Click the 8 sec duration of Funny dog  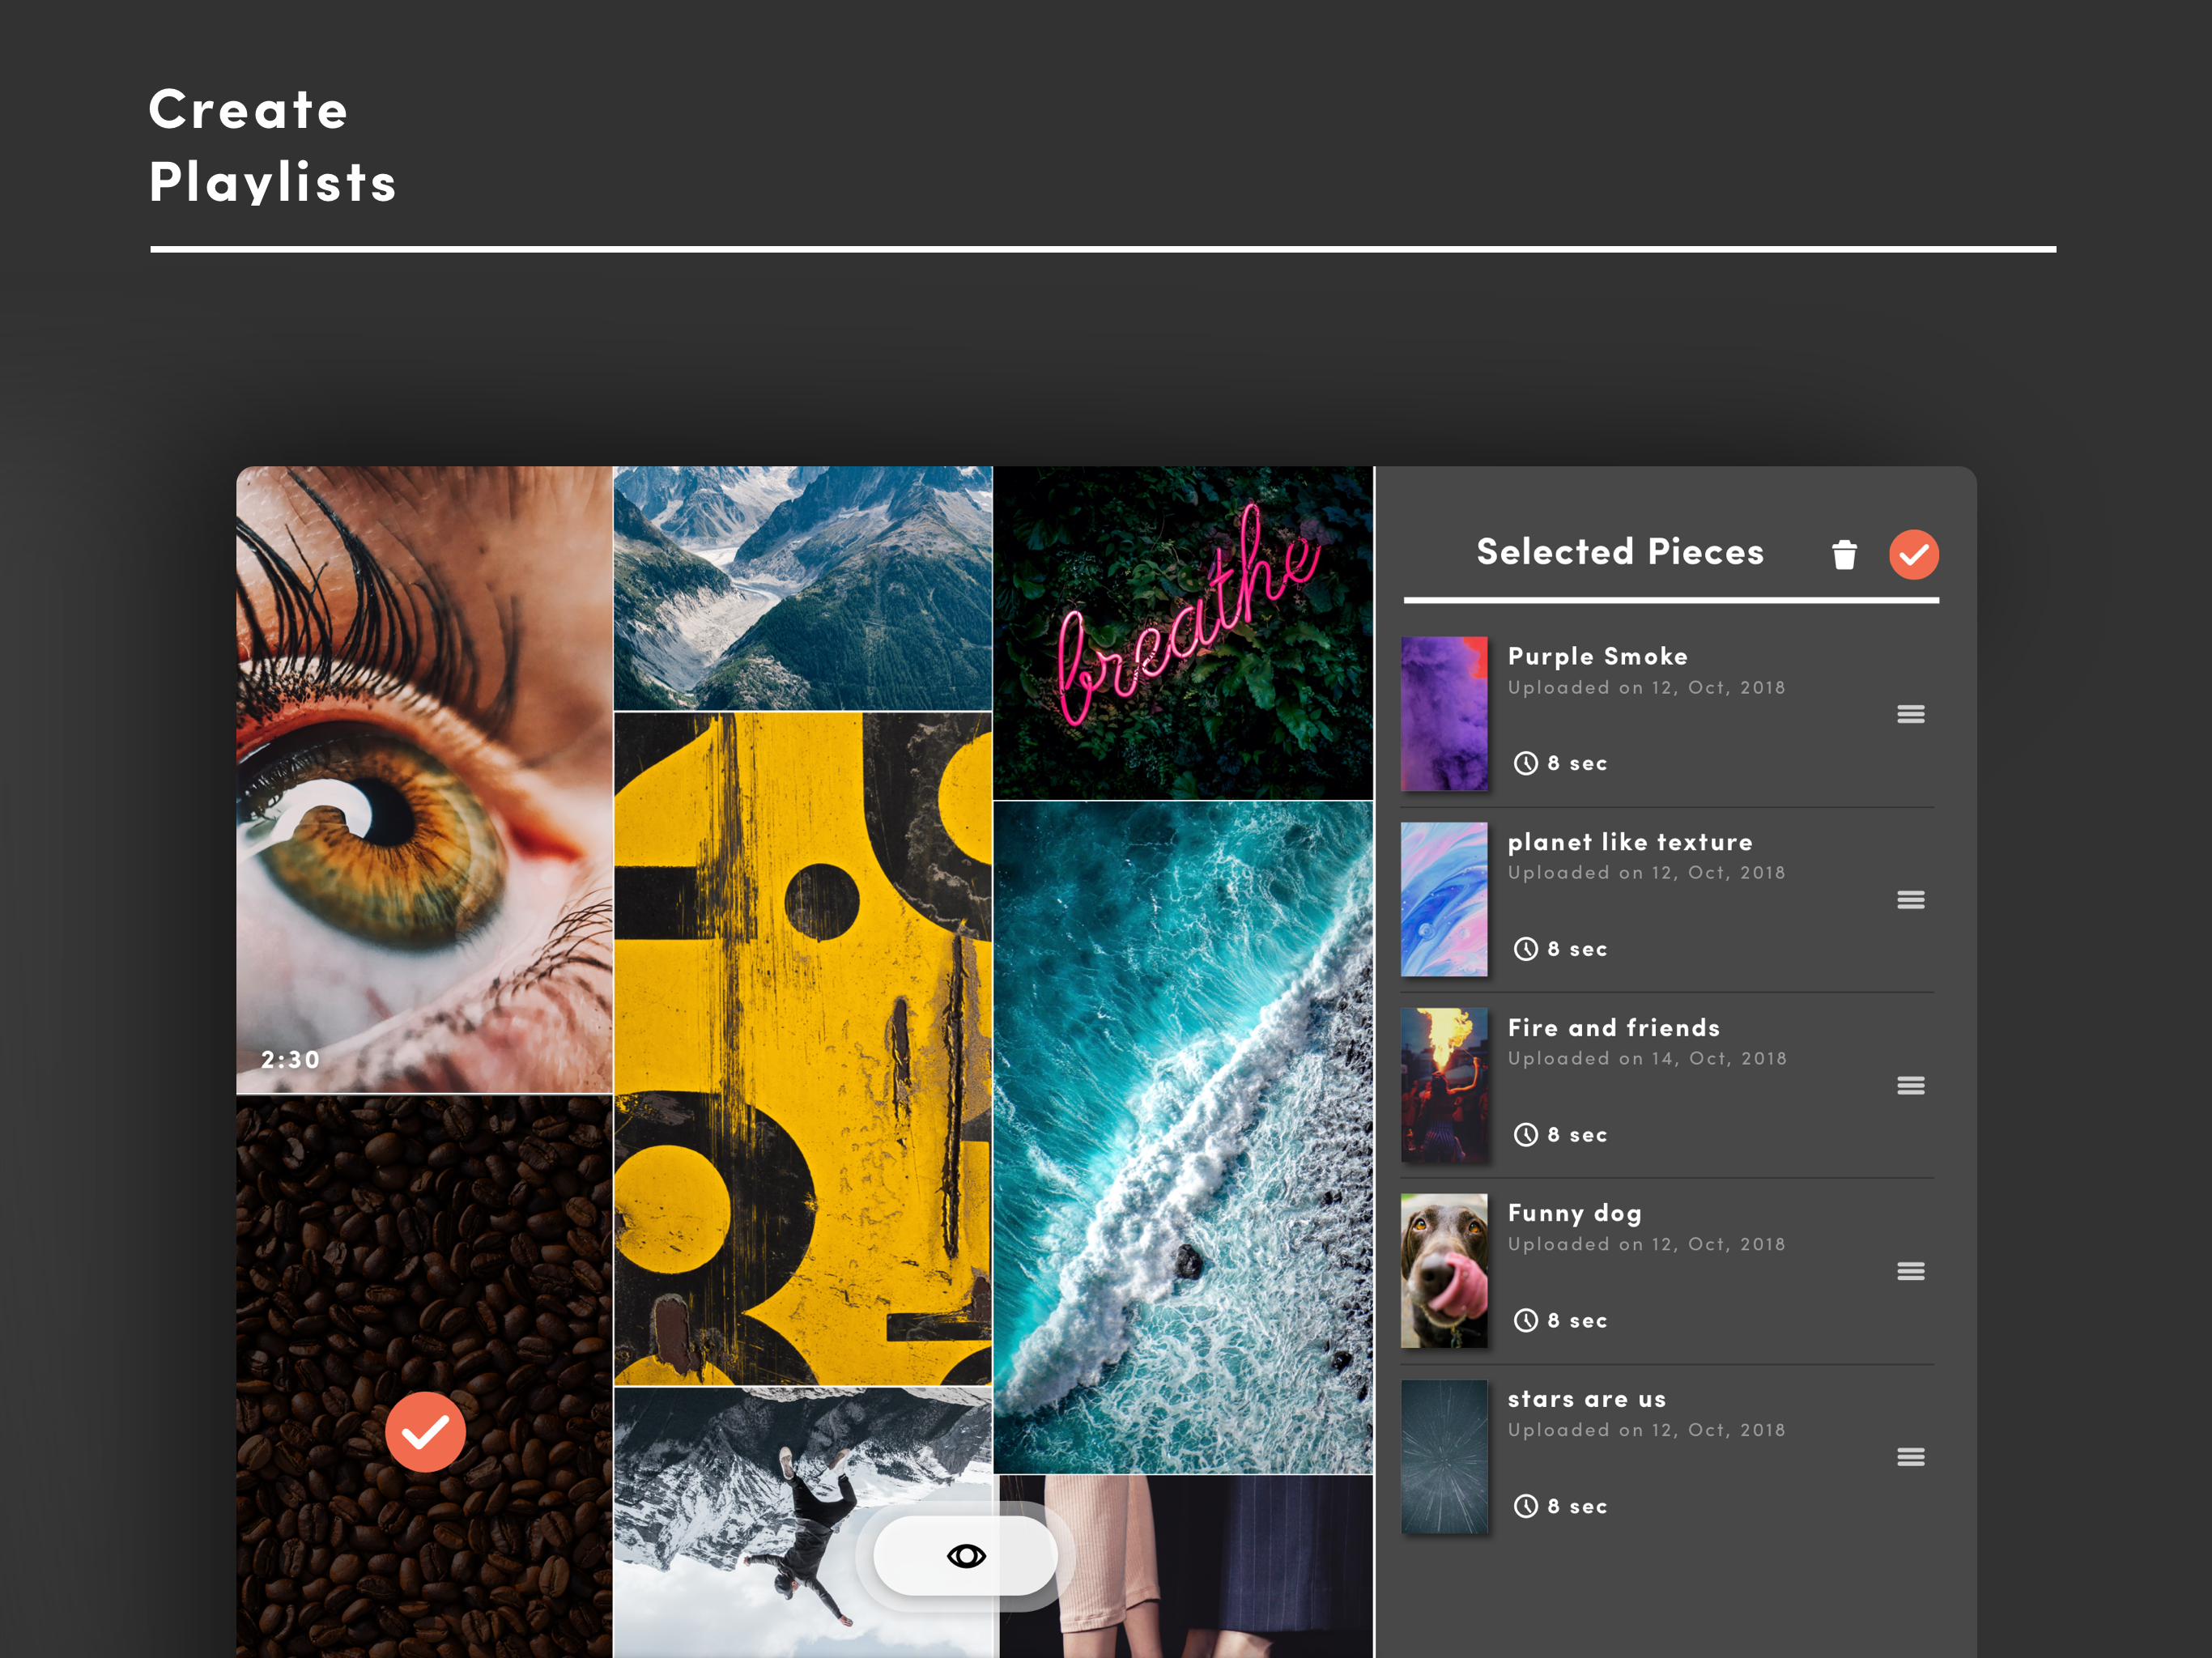tap(1577, 1321)
